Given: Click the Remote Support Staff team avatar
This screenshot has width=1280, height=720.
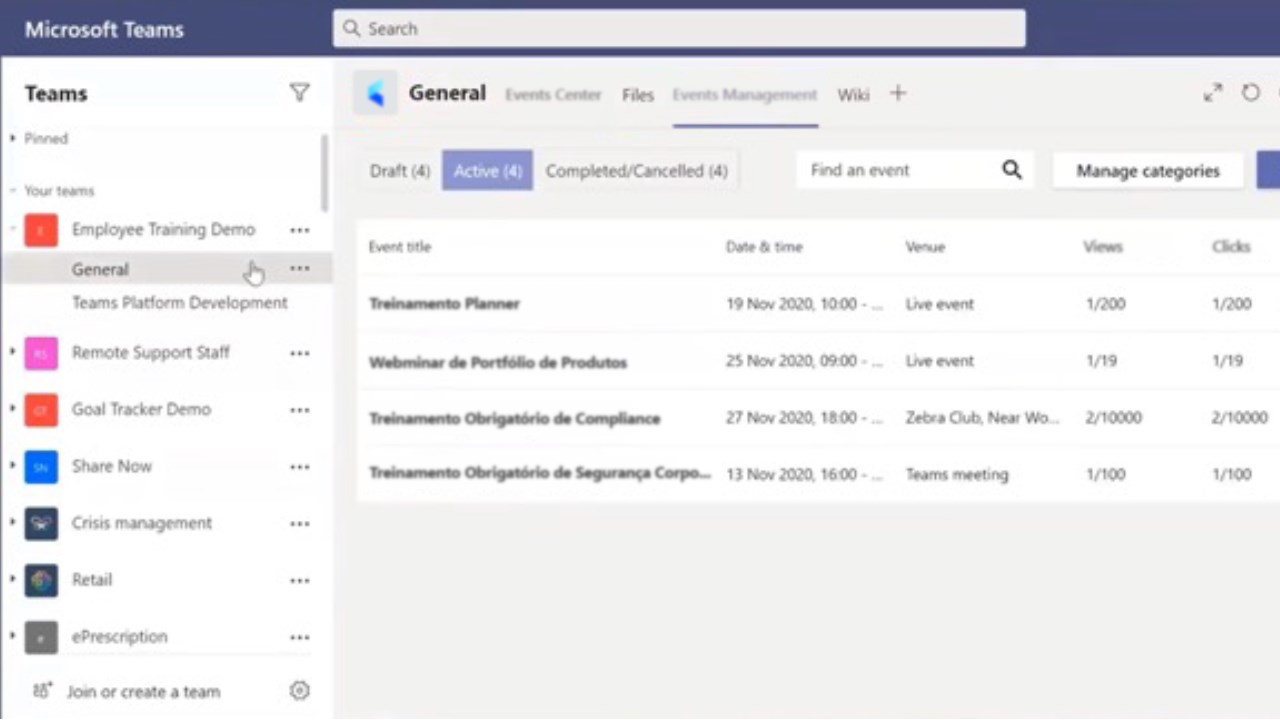Looking at the screenshot, I should pyautogui.click(x=41, y=353).
